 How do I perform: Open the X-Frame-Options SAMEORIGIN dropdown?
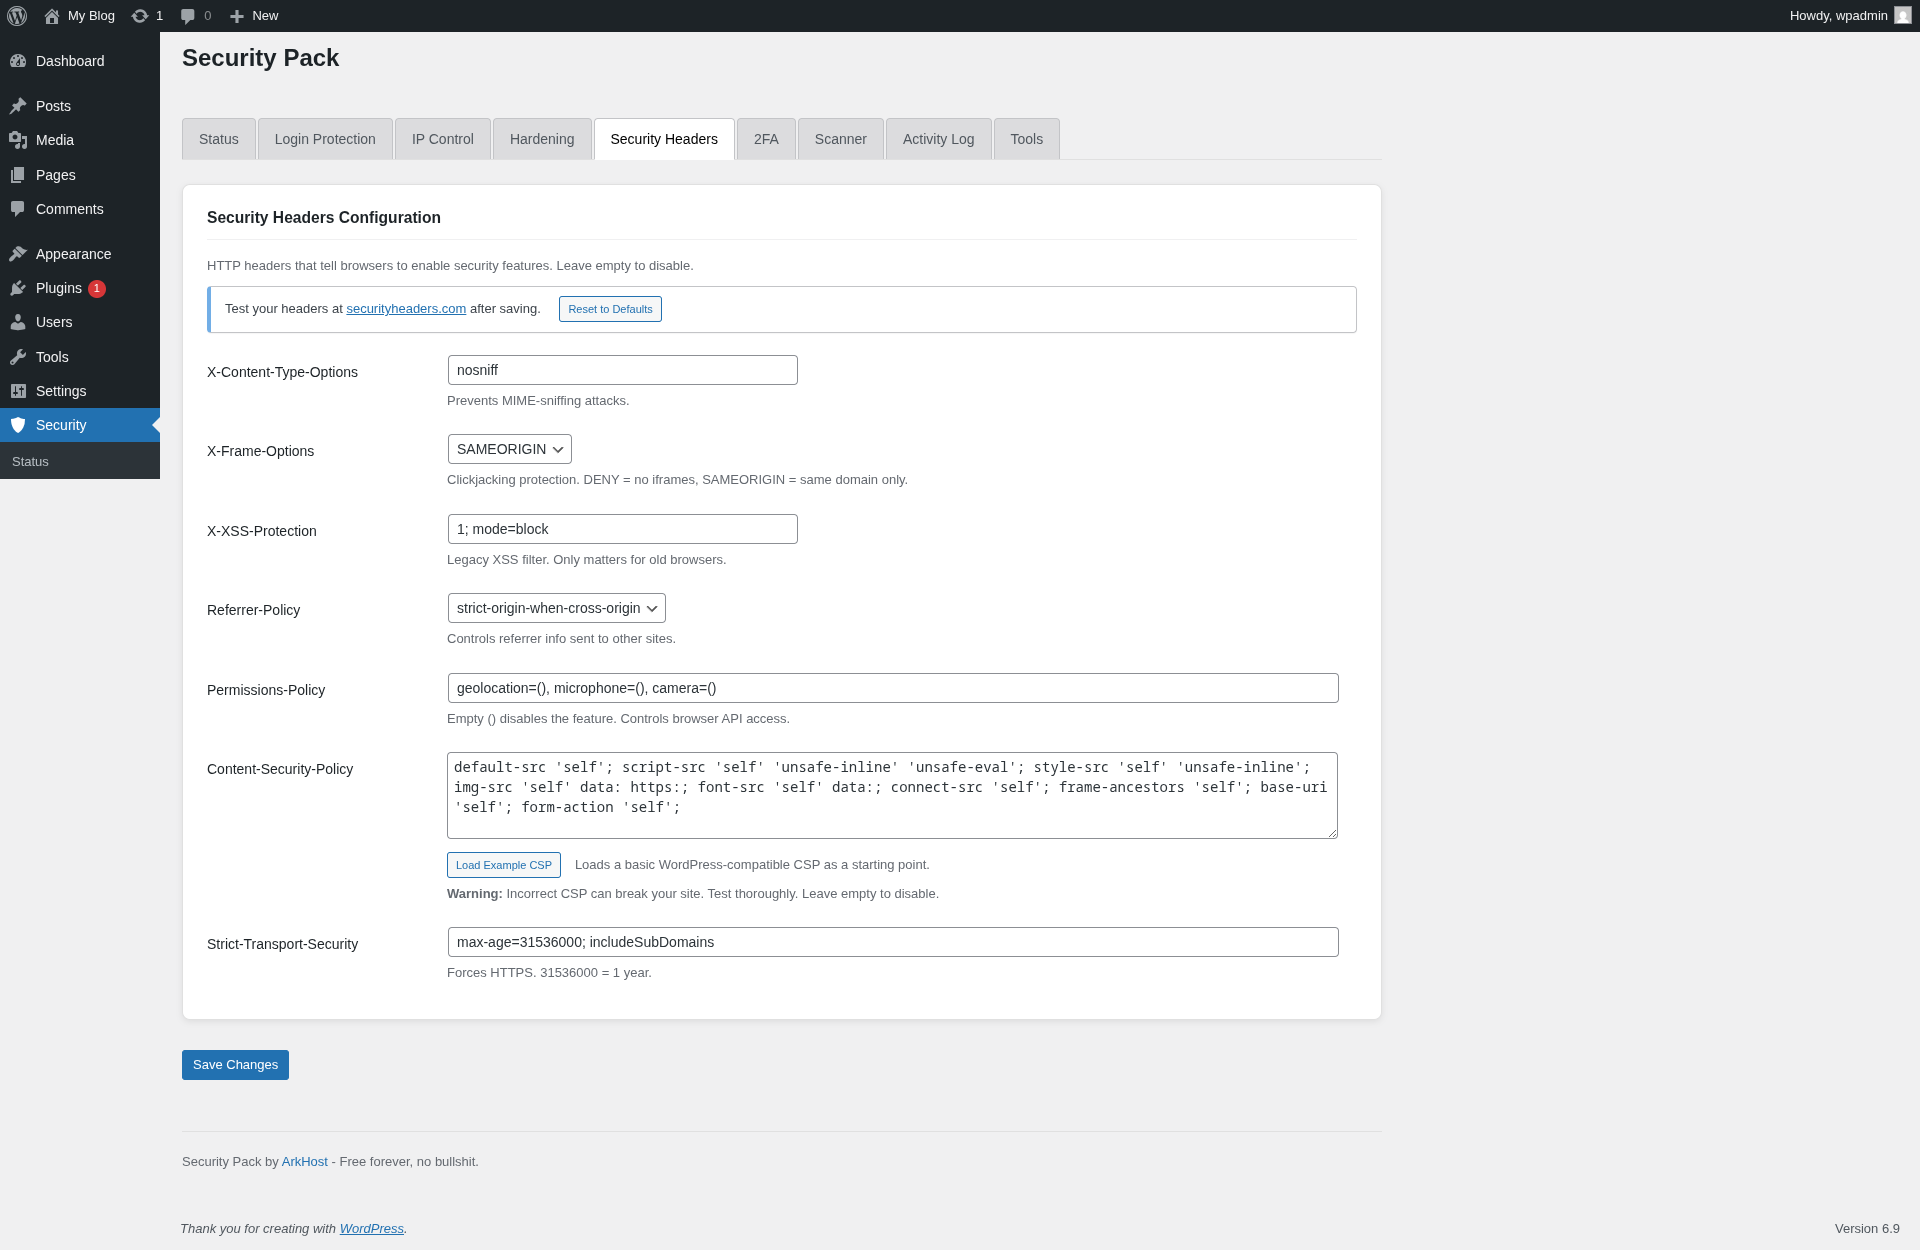pyautogui.click(x=509, y=448)
